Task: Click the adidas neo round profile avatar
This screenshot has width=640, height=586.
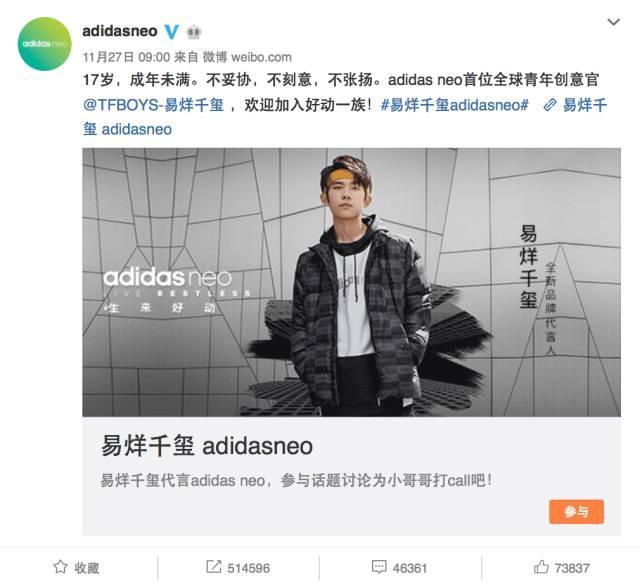Action: point(44,44)
